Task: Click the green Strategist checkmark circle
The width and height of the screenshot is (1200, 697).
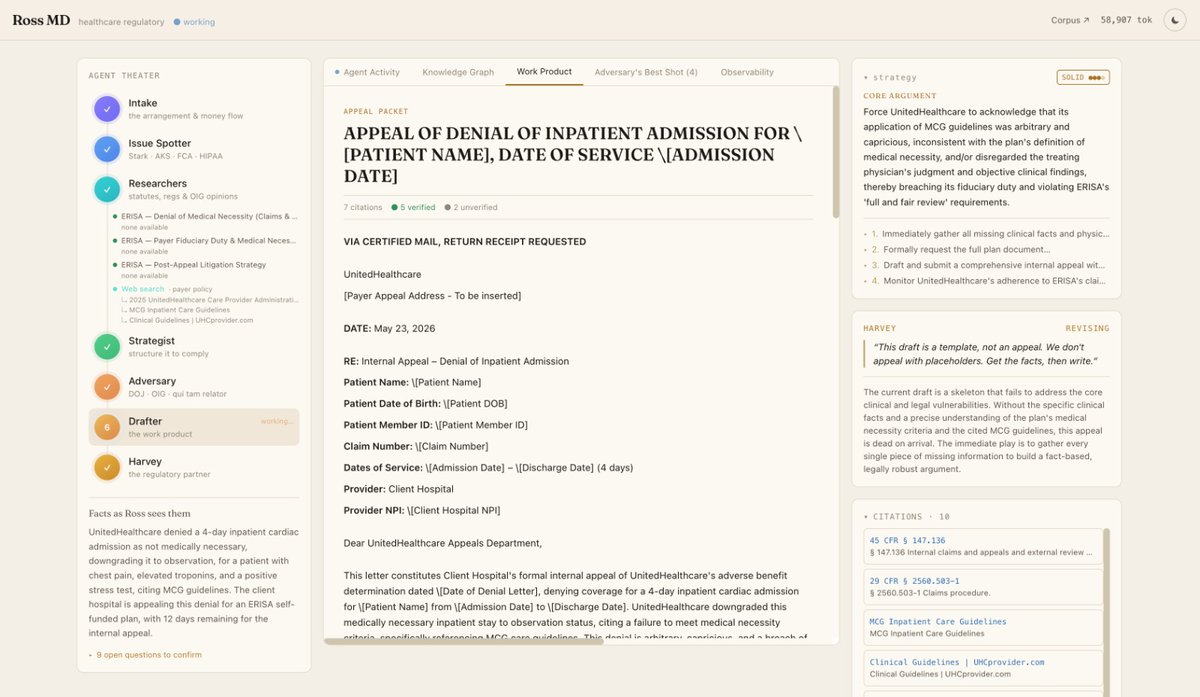Action: click(107, 347)
